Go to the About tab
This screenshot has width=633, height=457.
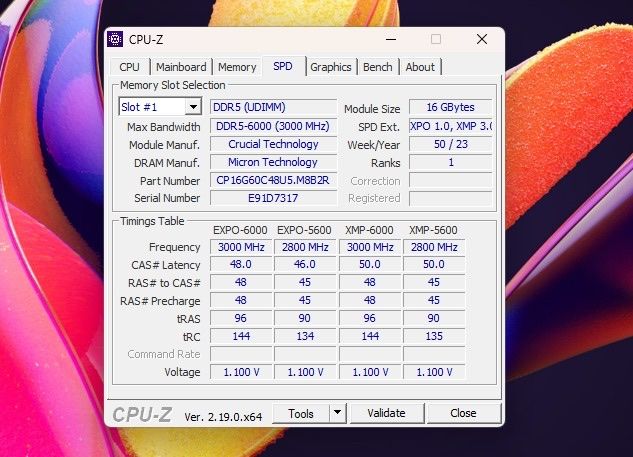tap(420, 67)
